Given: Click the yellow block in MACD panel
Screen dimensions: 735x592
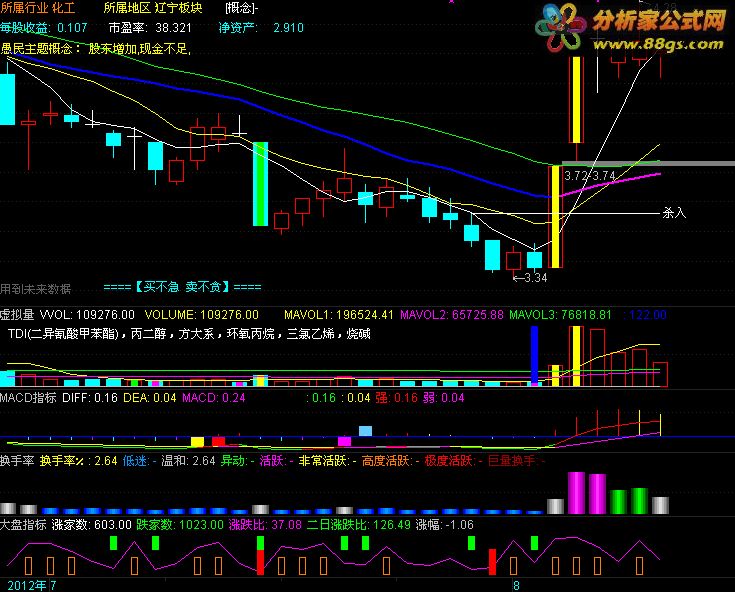Looking at the screenshot, I should tap(197, 441).
